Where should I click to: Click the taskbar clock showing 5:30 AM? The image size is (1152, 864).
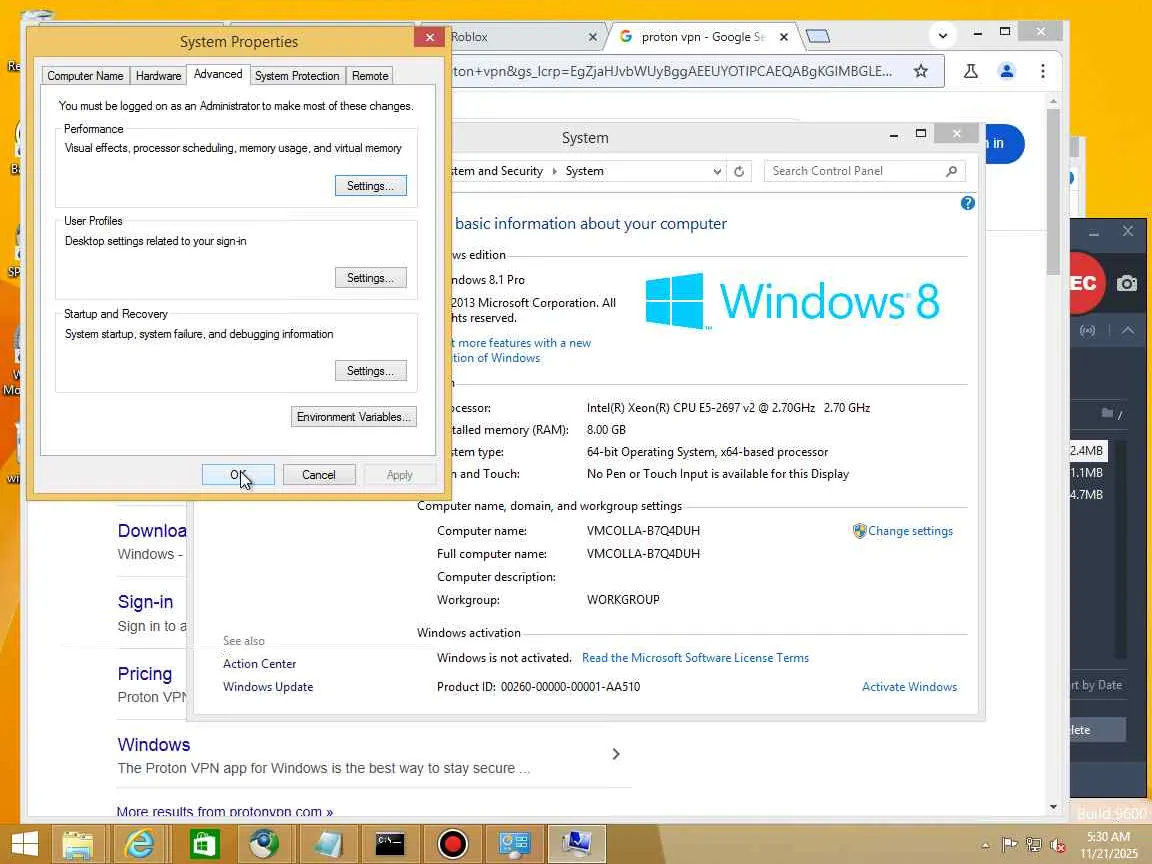coord(1108,845)
